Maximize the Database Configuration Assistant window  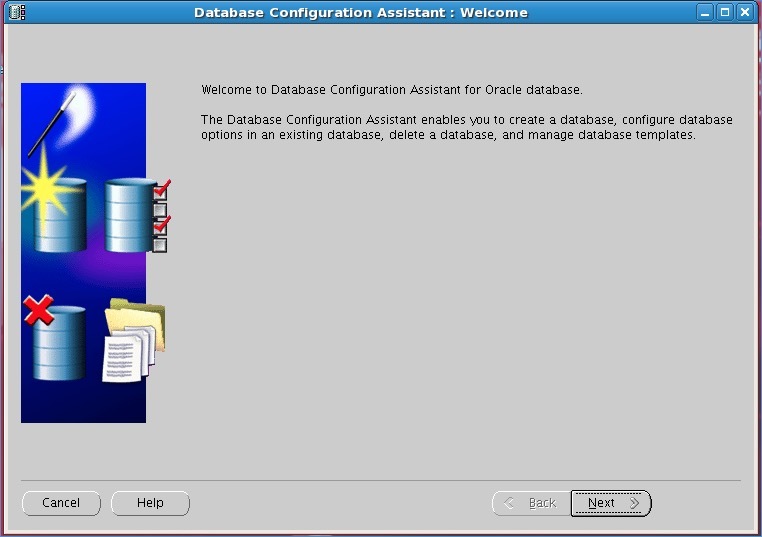[x=725, y=12]
